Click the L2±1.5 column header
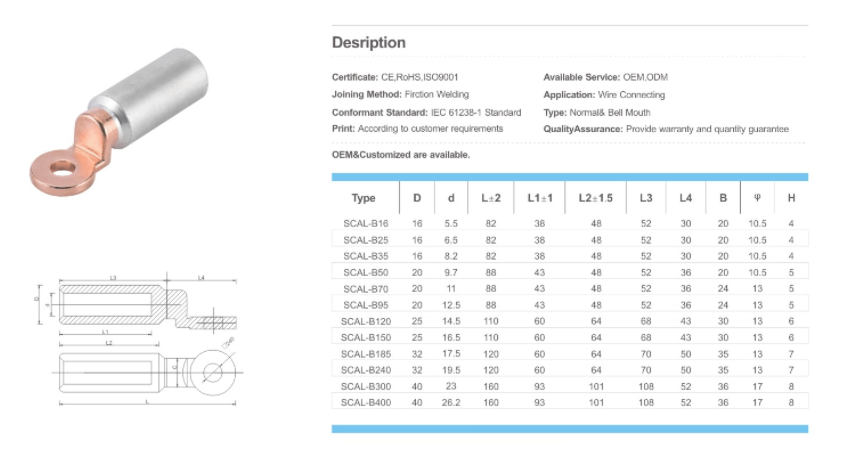The image size is (845, 449). coord(596,198)
